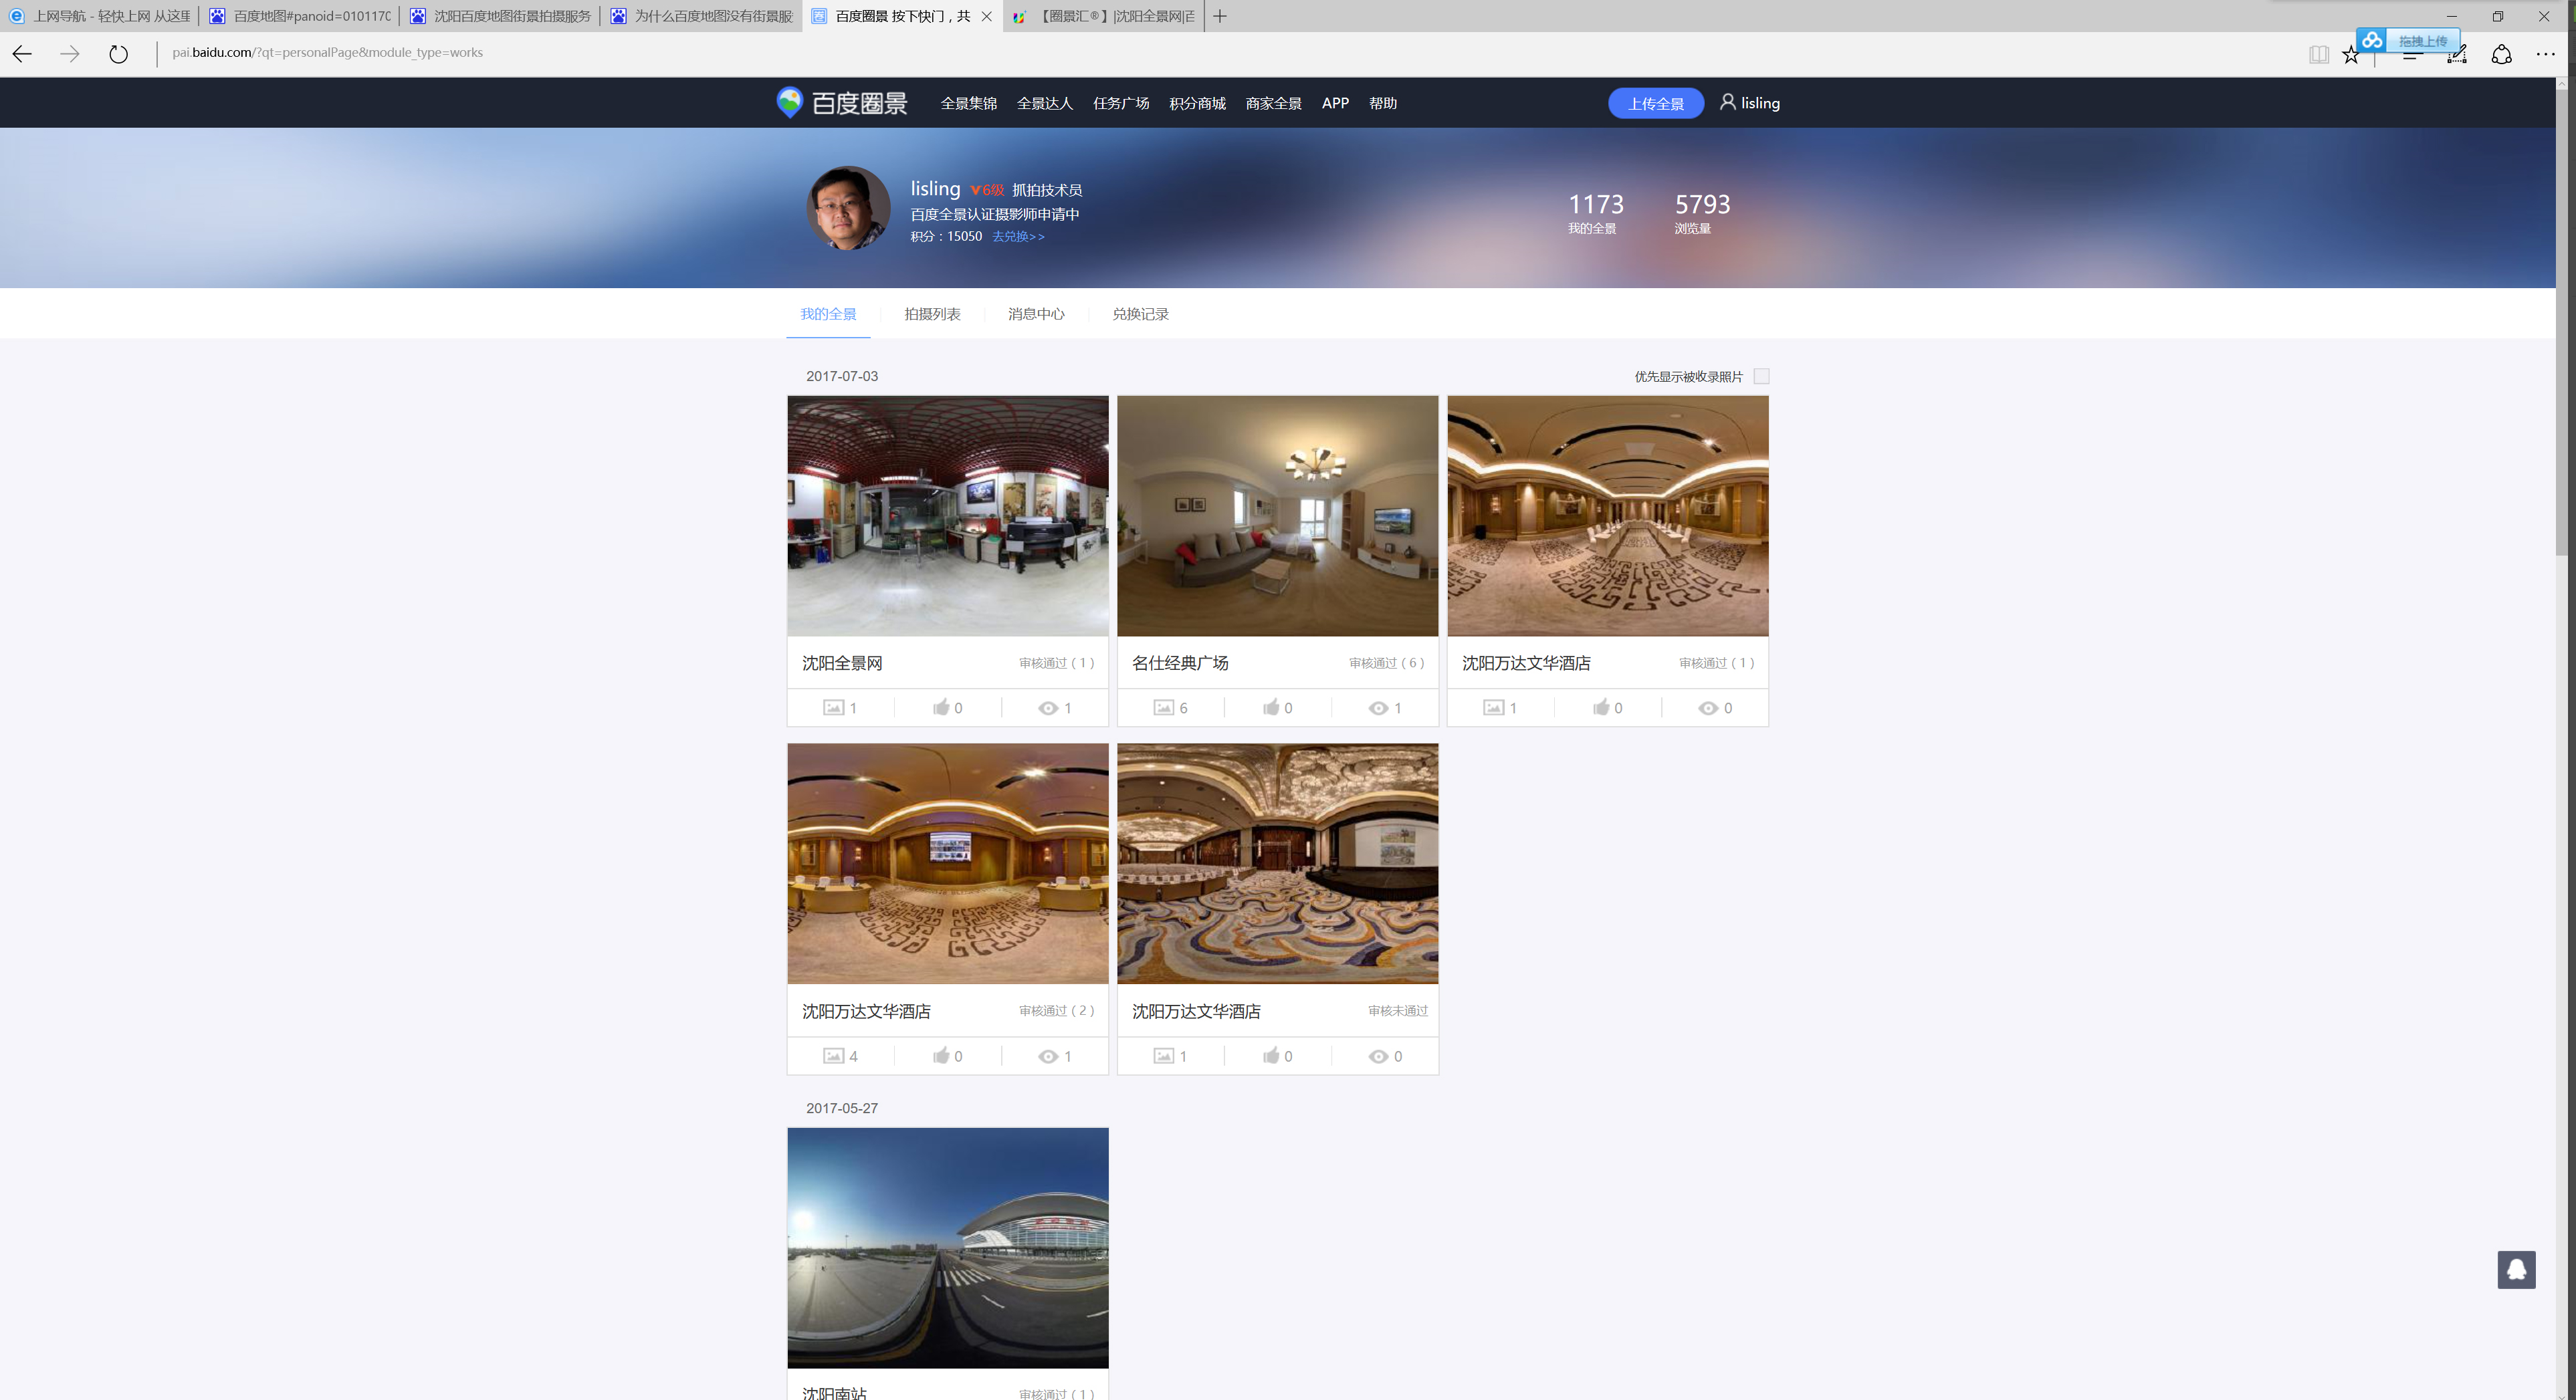This screenshot has width=2576, height=1400.
Task: Click the QQ chat floating icon
Action: point(2516,1269)
